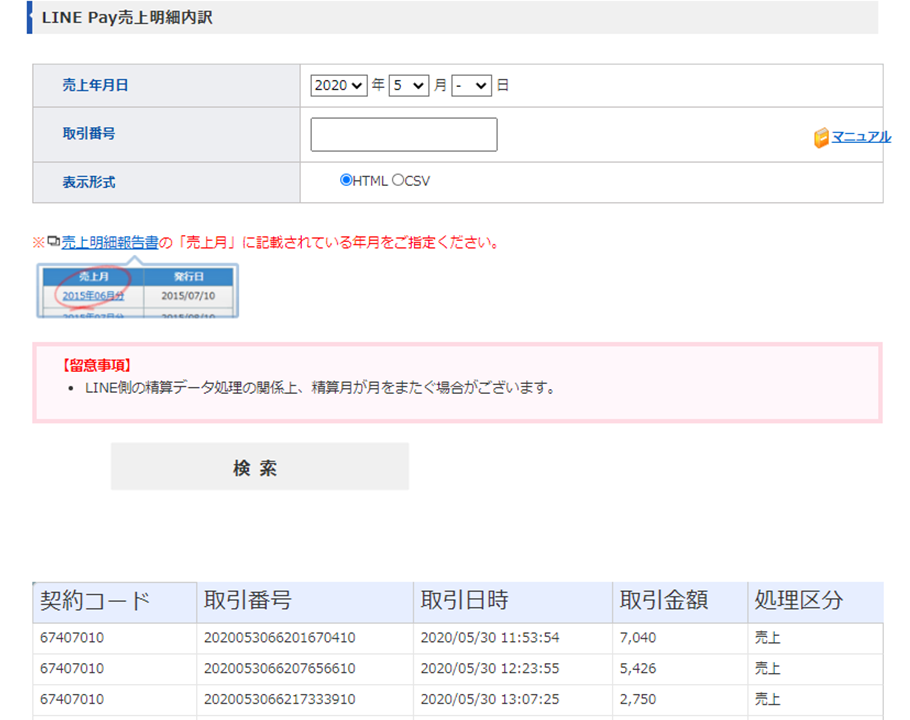Open the day dropdown showing a dash
The width and height of the screenshot is (910, 720).
point(471,85)
